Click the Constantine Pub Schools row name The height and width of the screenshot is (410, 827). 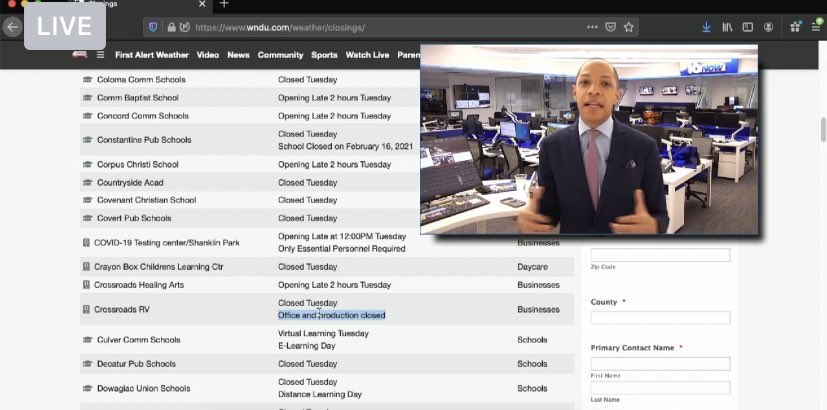click(144, 140)
